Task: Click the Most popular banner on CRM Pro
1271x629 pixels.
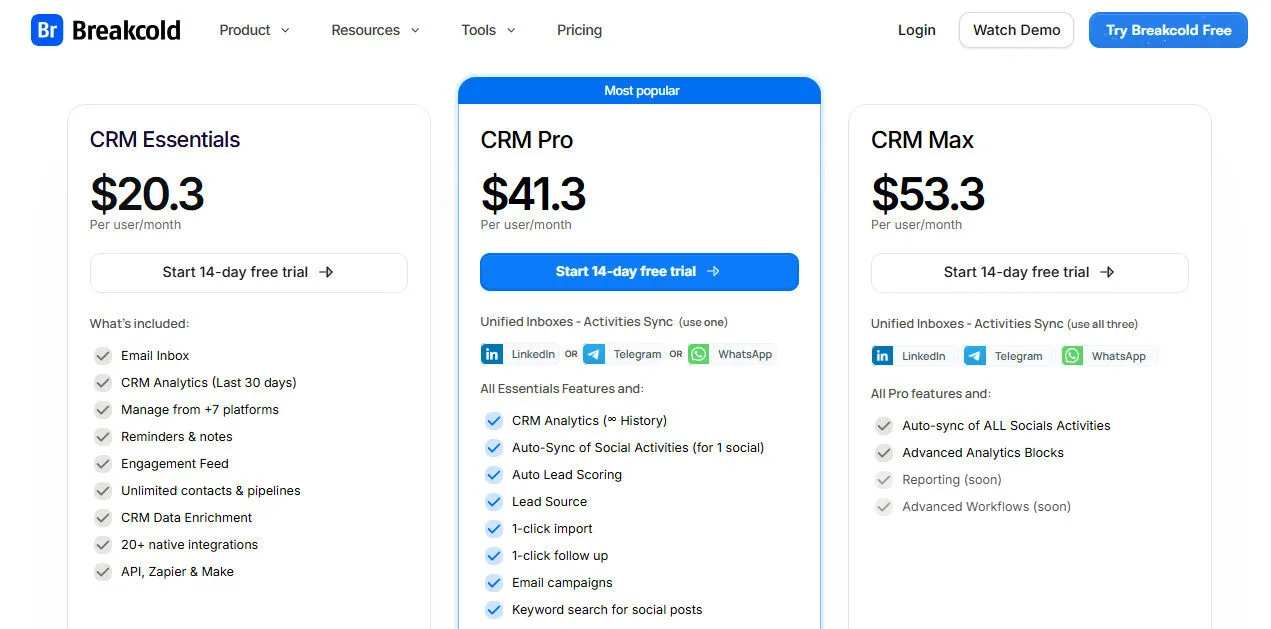Action: pyautogui.click(x=641, y=90)
